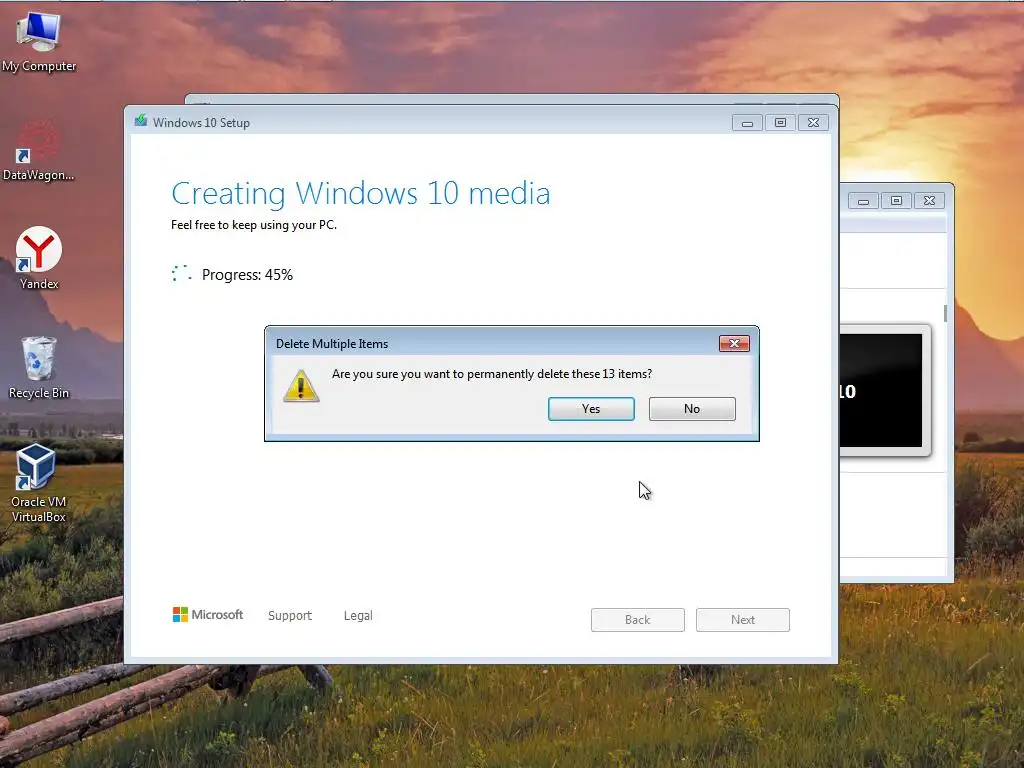This screenshot has width=1024, height=768.
Task: Click the Next button in setup
Action: coord(743,620)
